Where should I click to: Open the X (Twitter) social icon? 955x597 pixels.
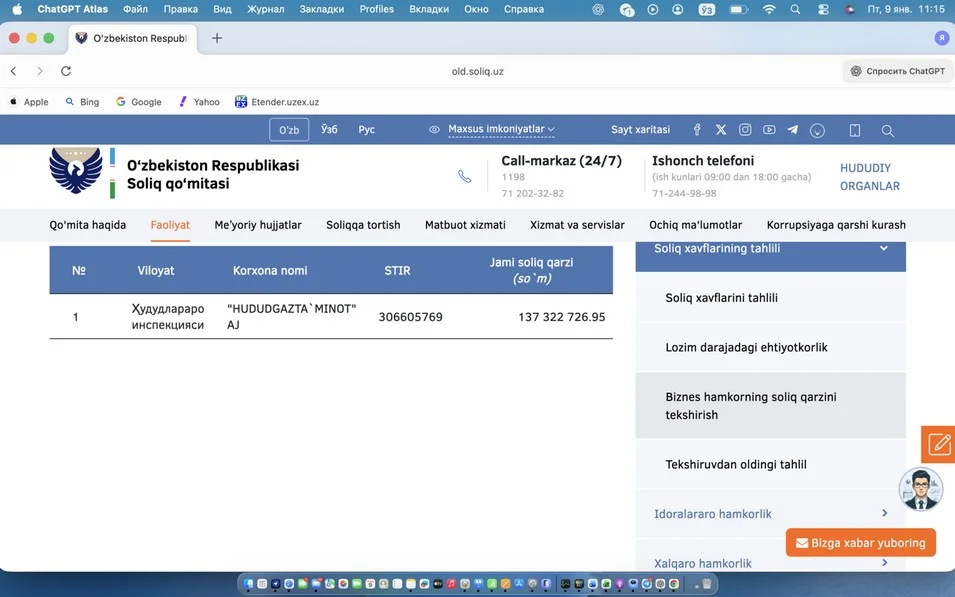(721, 130)
